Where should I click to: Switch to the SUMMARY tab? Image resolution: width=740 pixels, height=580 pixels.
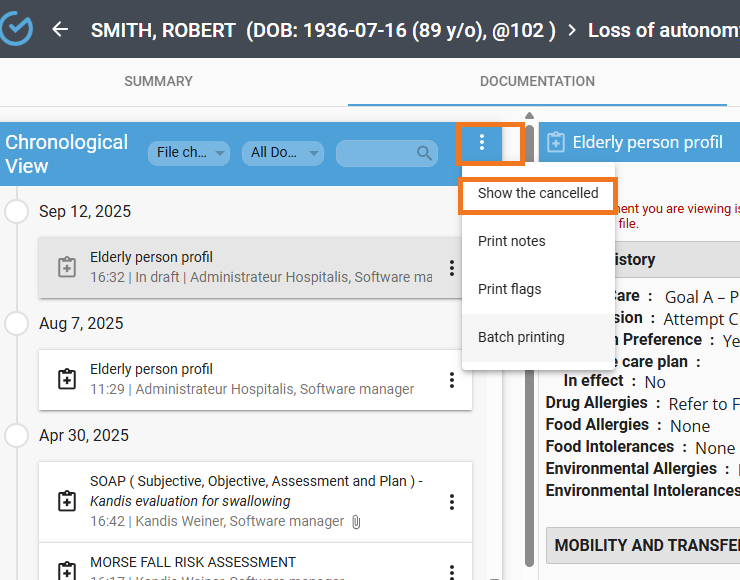pos(158,81)
